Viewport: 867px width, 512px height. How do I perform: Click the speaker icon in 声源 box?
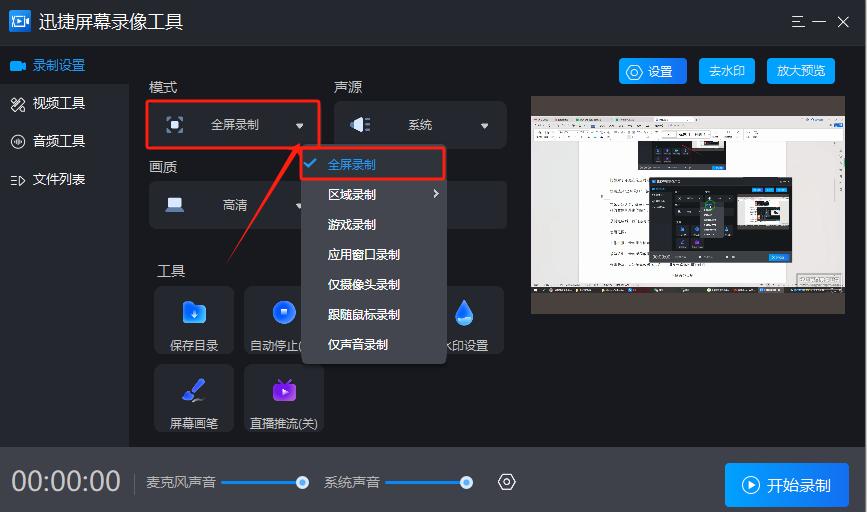click(361, 124)
